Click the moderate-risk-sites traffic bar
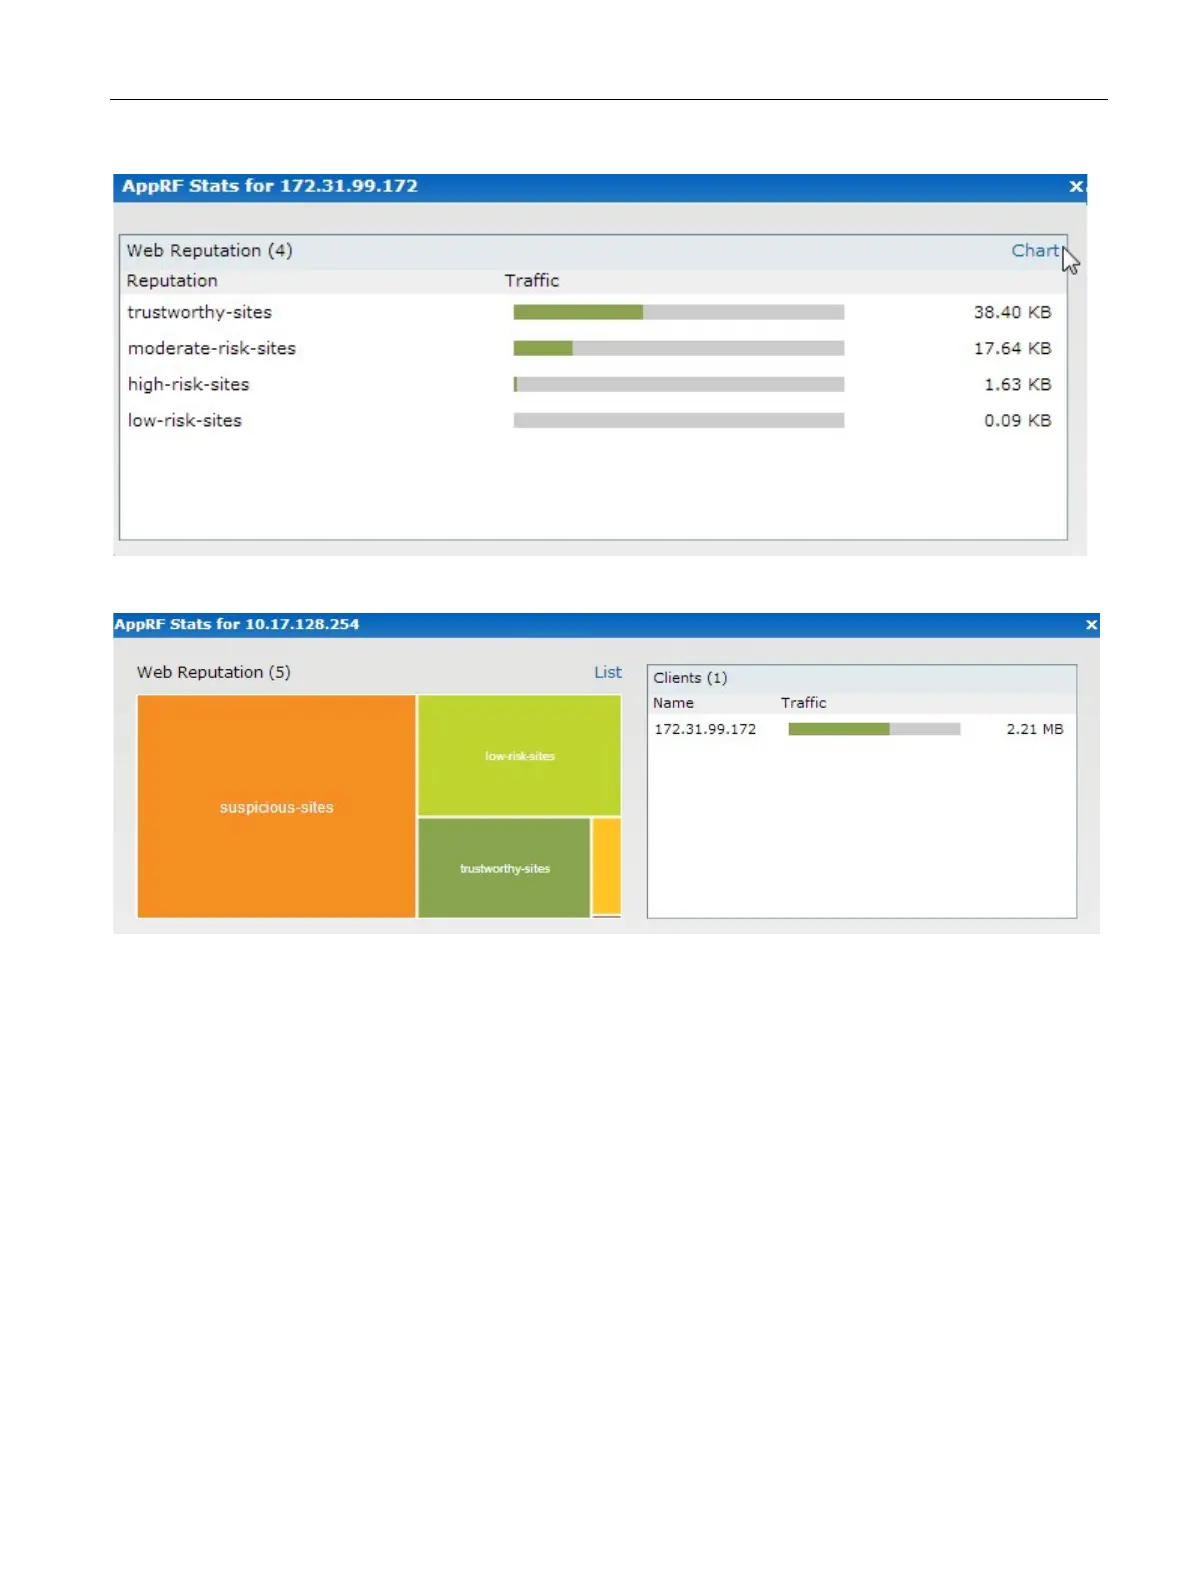Viewport: 1191px width, 1587px height. 679,348
